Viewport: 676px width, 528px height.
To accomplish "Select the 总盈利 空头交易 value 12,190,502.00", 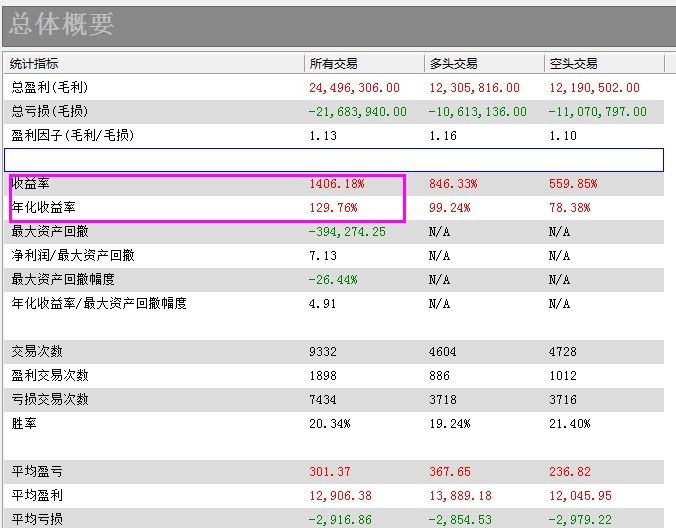I will pyautogui.click(x=594, y=88).
